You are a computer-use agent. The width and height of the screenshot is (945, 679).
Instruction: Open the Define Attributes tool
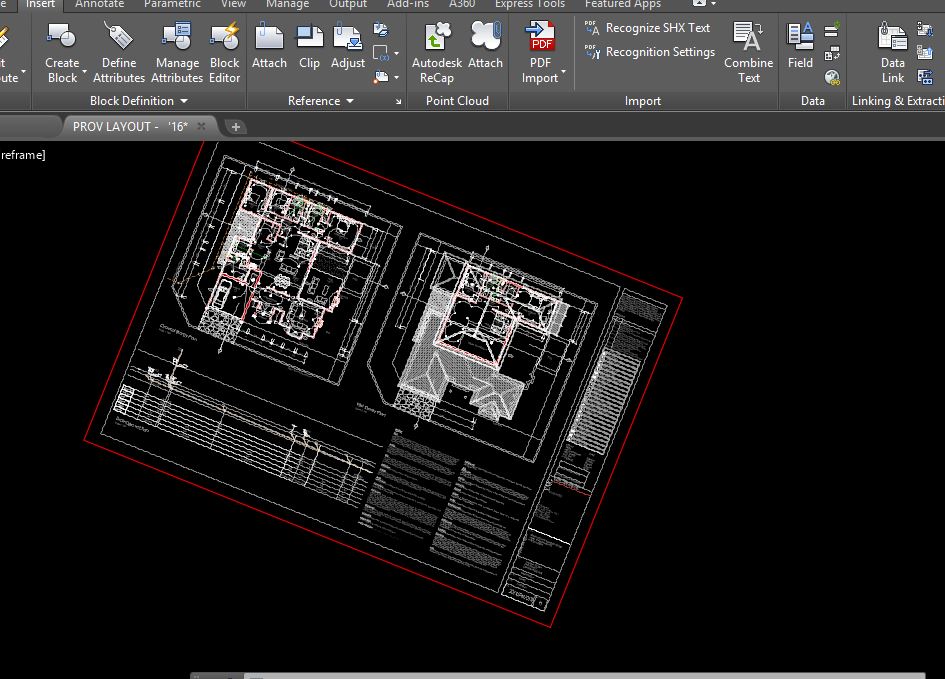(119, 38)
